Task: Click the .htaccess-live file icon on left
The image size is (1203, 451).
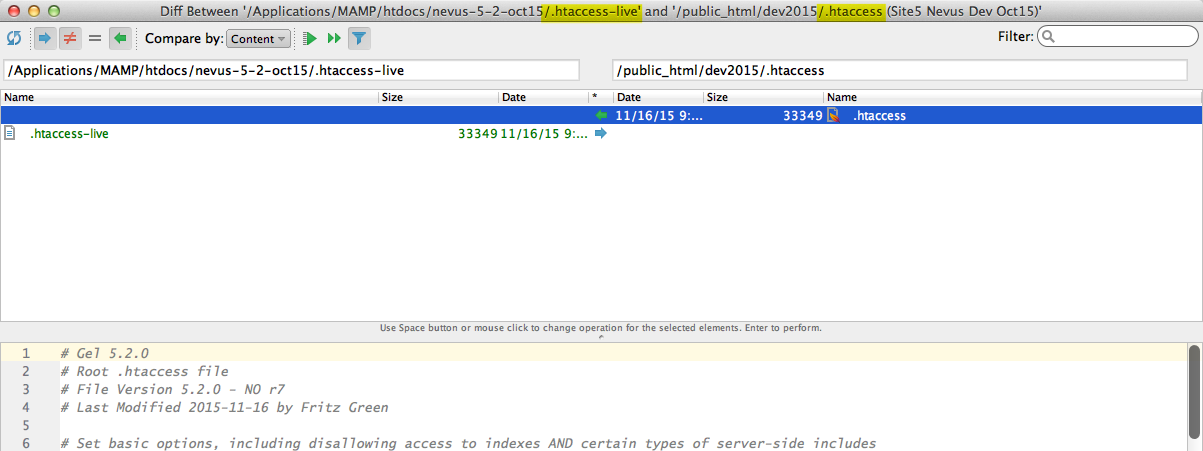Action: tap(10, 133)
